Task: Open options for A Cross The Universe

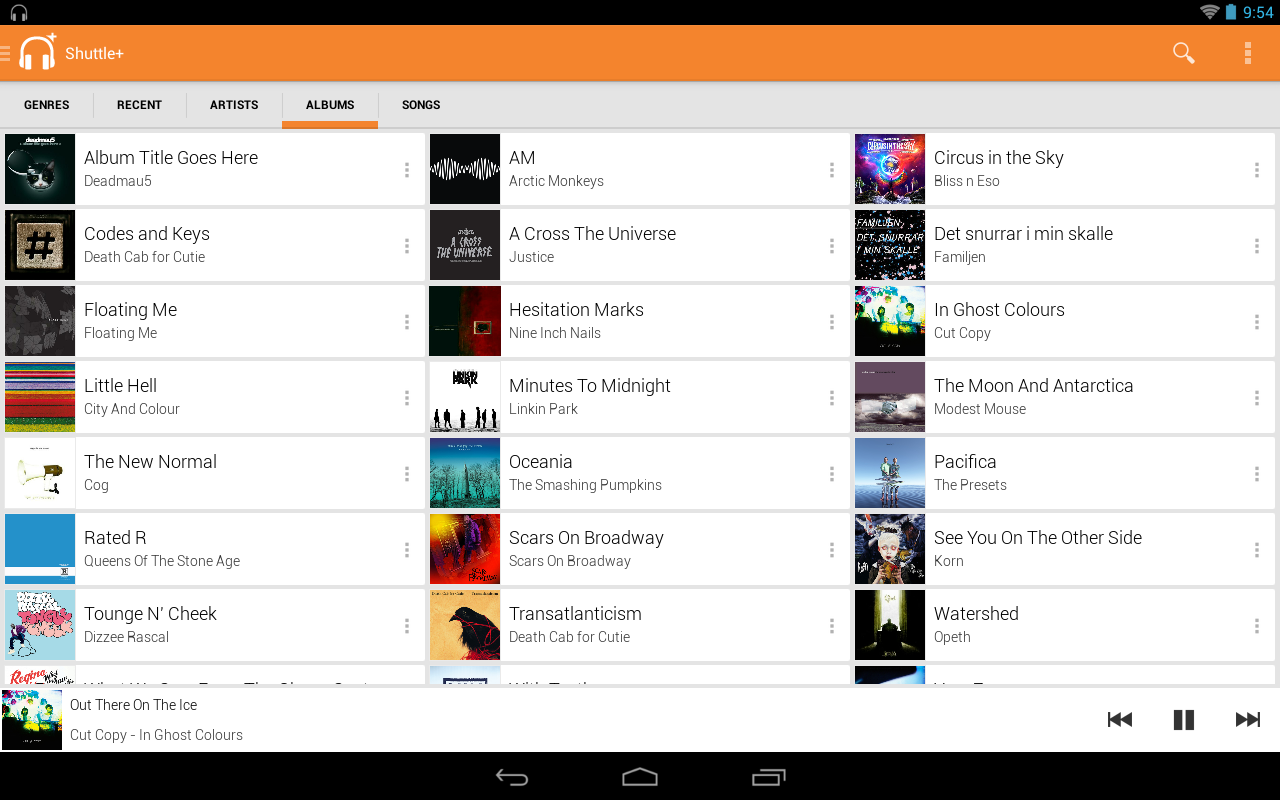Action: 832,246
